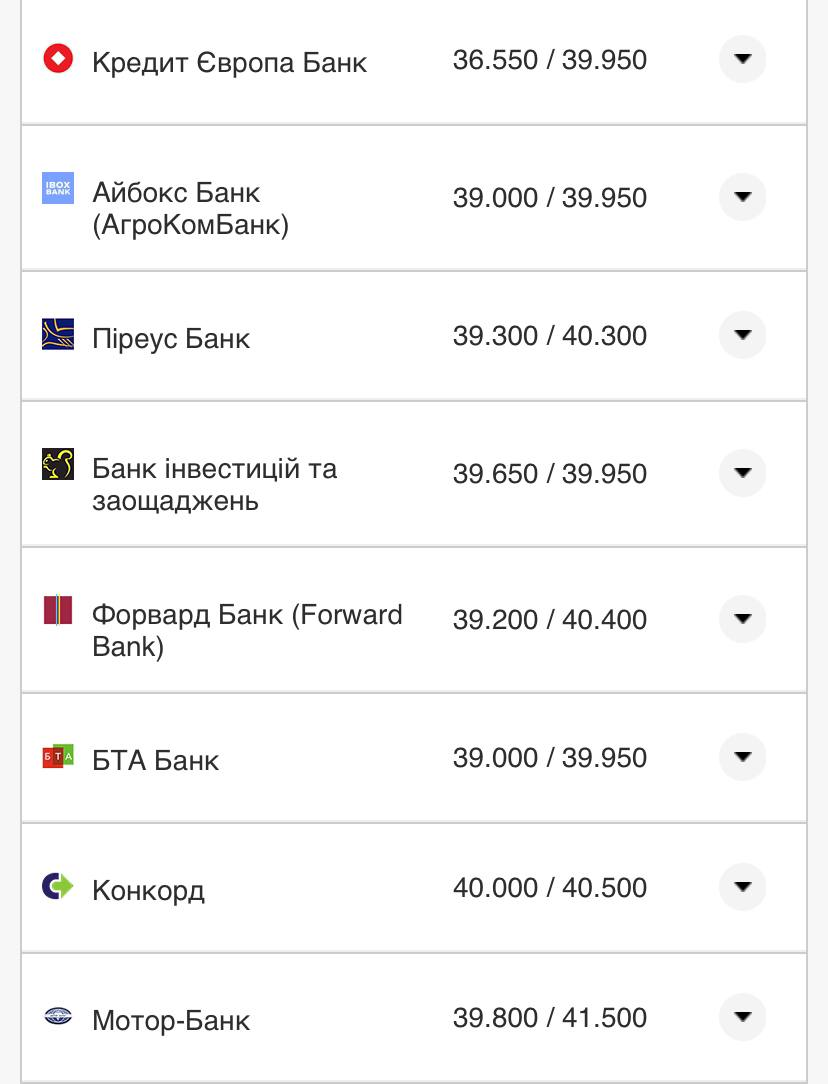828x1084 pixels.
Task: Click the Банк інвестицій та заощаджень logo
Action: (58, 463)
